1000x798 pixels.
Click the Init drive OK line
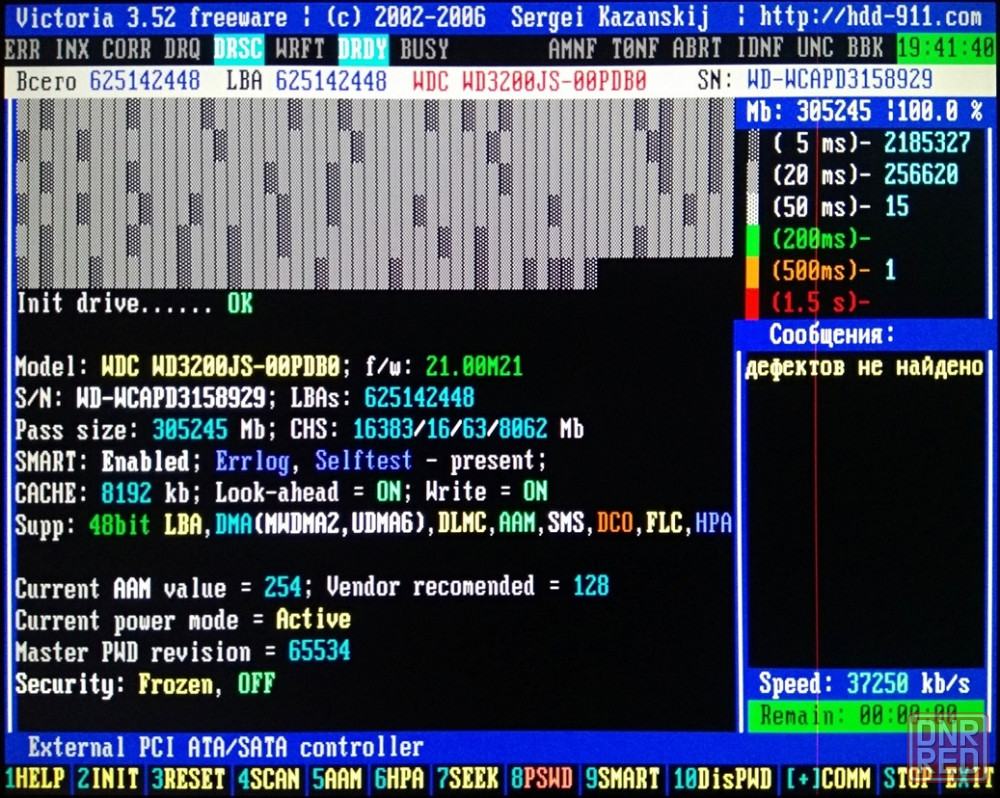coord(135,304)
